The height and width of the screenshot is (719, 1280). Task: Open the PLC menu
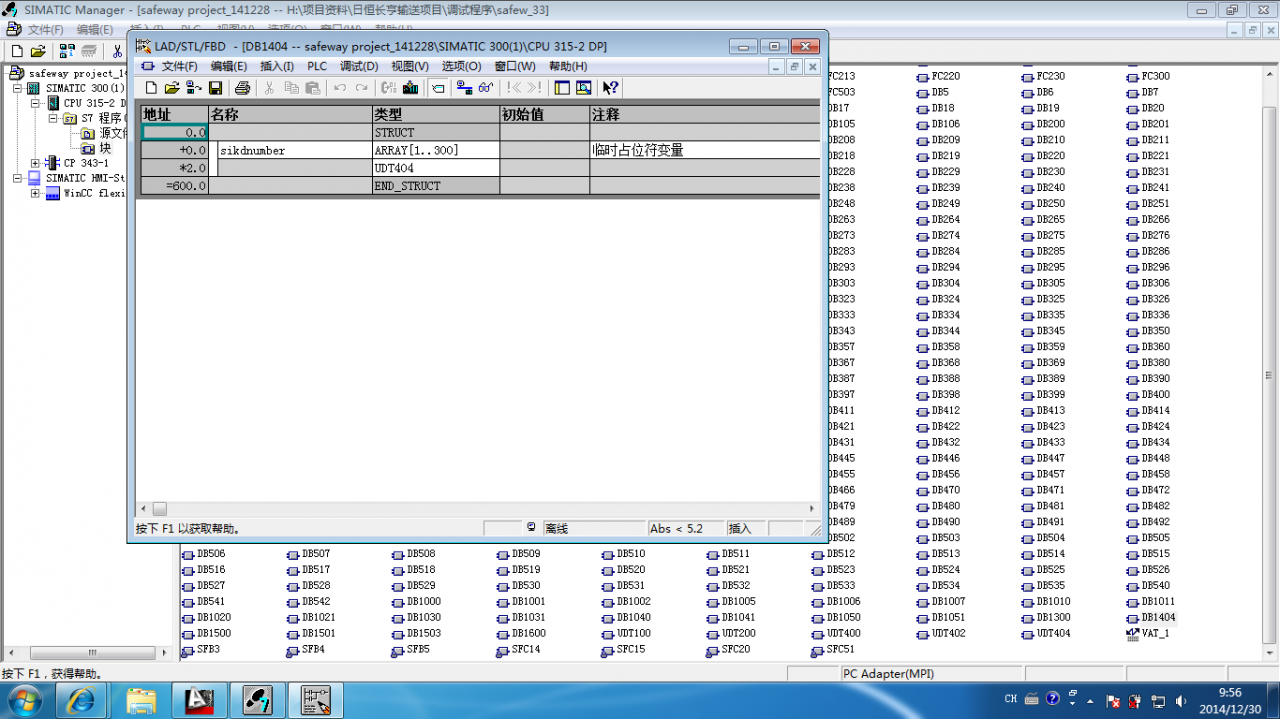(x=317, y=66)
